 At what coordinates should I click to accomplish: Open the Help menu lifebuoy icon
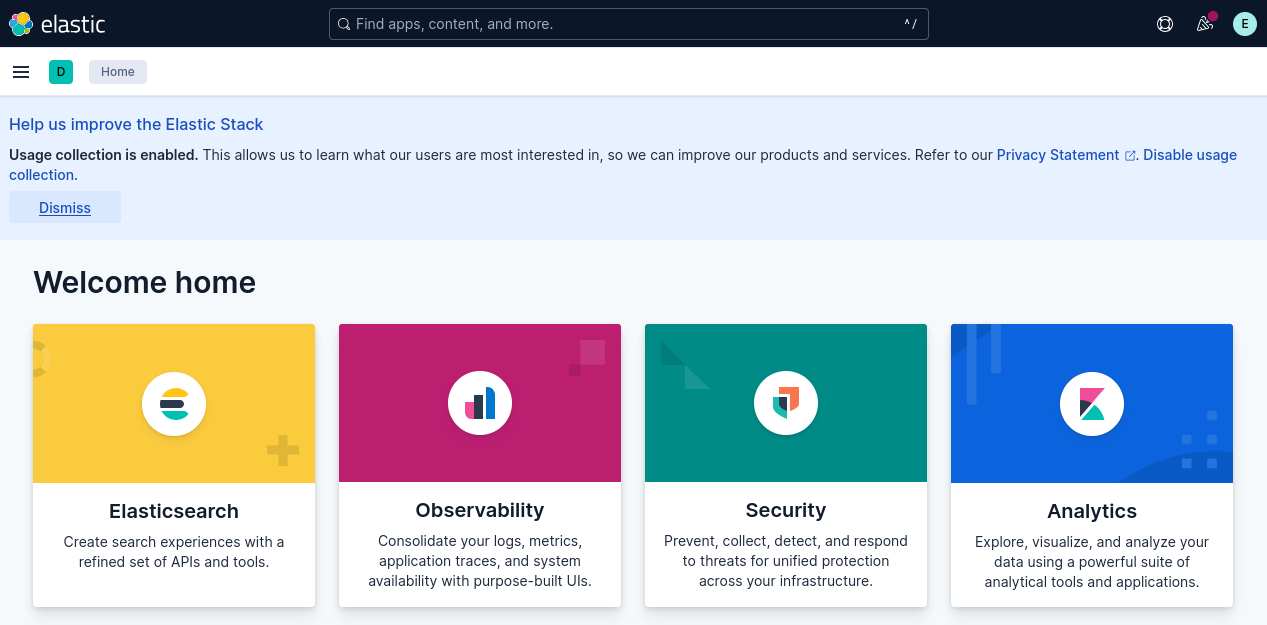click(x=1165, y=24)
